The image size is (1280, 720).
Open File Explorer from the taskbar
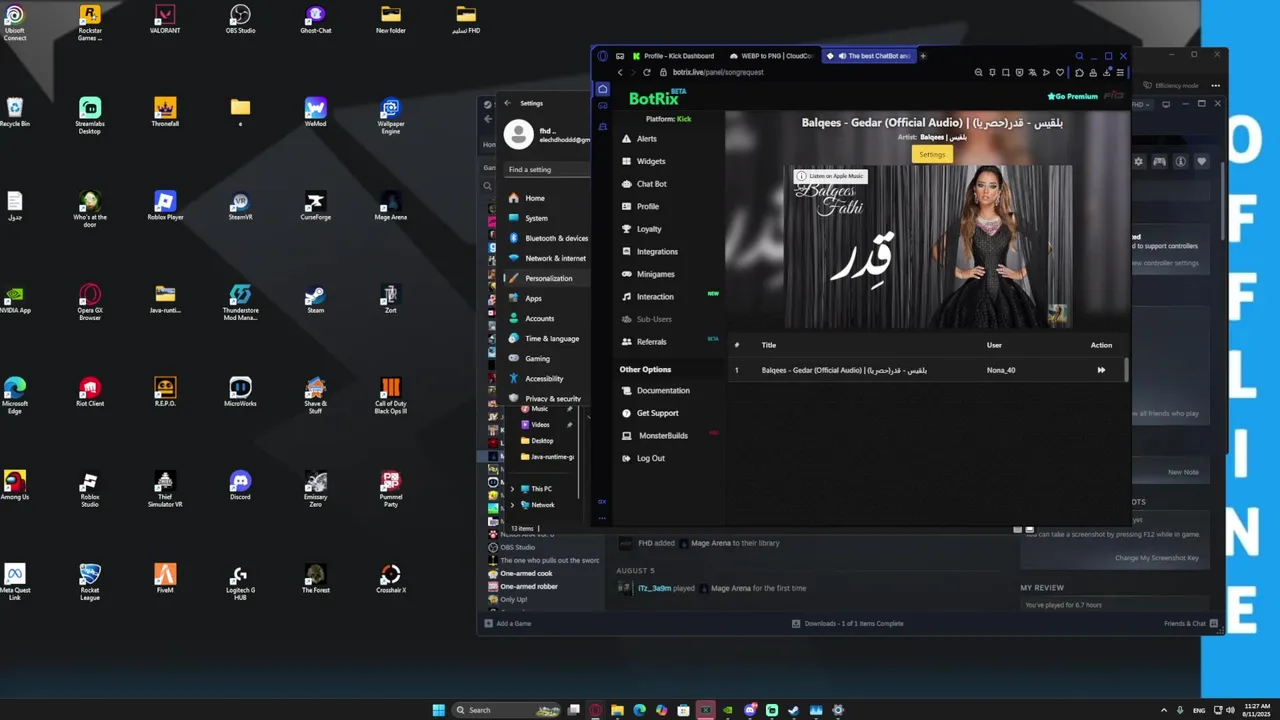618,710
